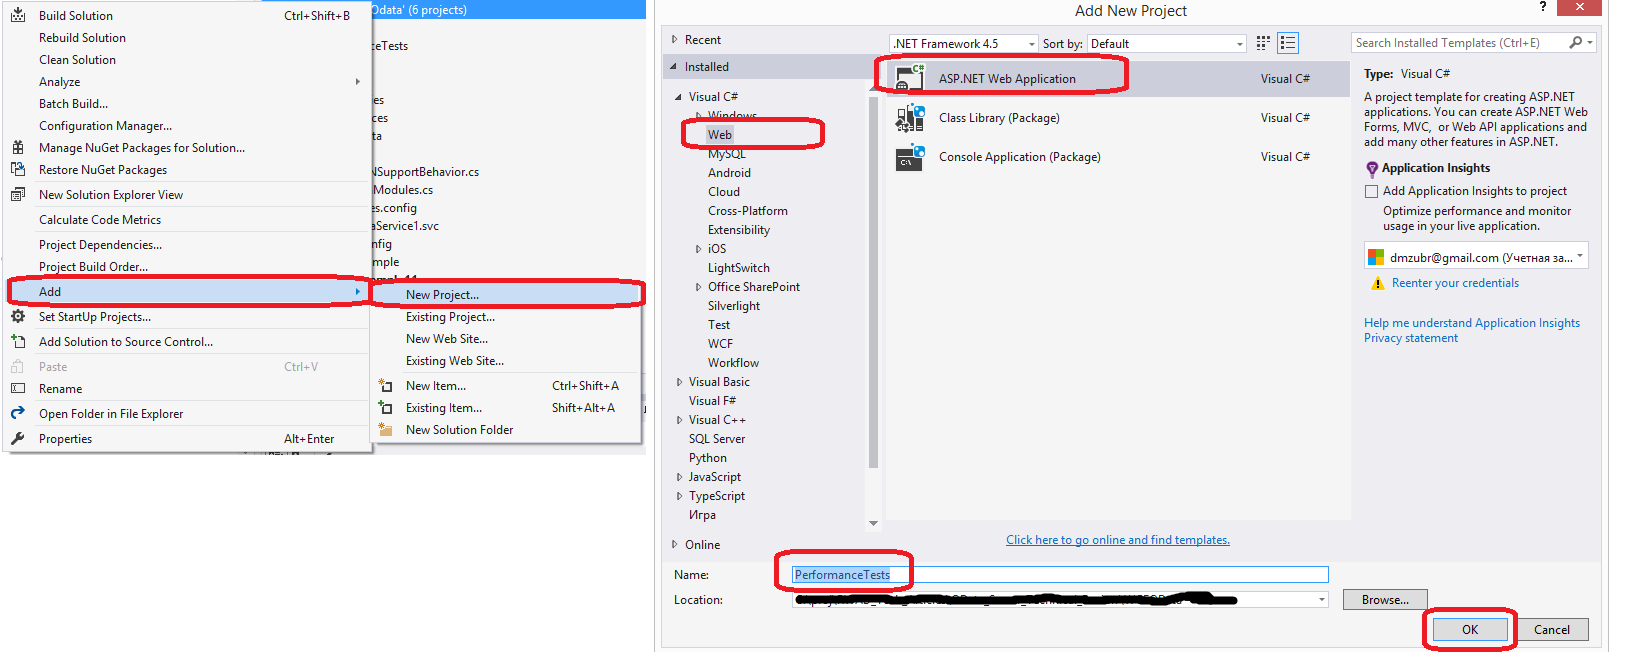The image size is (1626, 652).
Task: Focus the project Name field
Action: [x=1060, y=574]
